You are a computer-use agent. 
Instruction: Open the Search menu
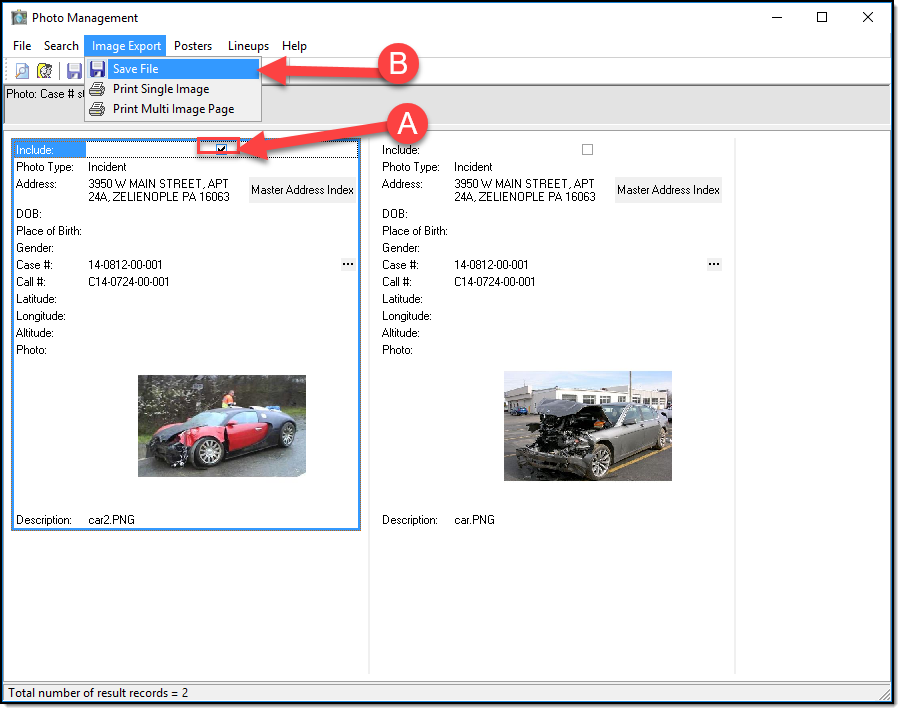point(61,46)
